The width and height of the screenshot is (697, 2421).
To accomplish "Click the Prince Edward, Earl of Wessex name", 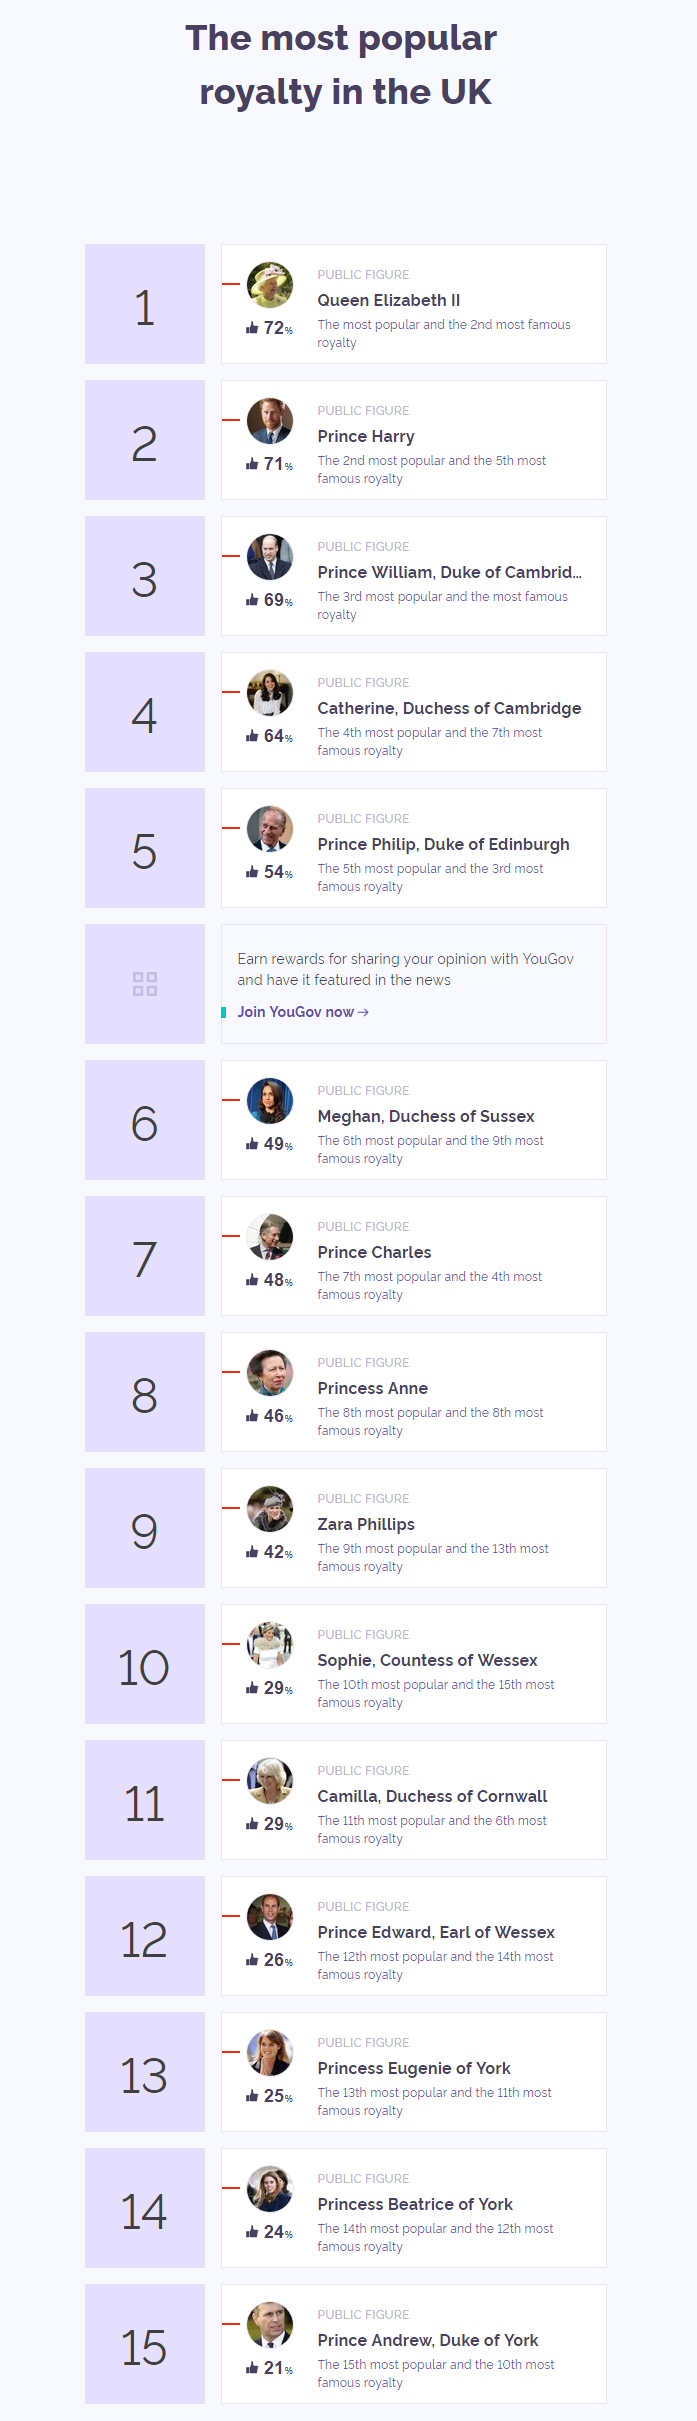I will 436,1932.
